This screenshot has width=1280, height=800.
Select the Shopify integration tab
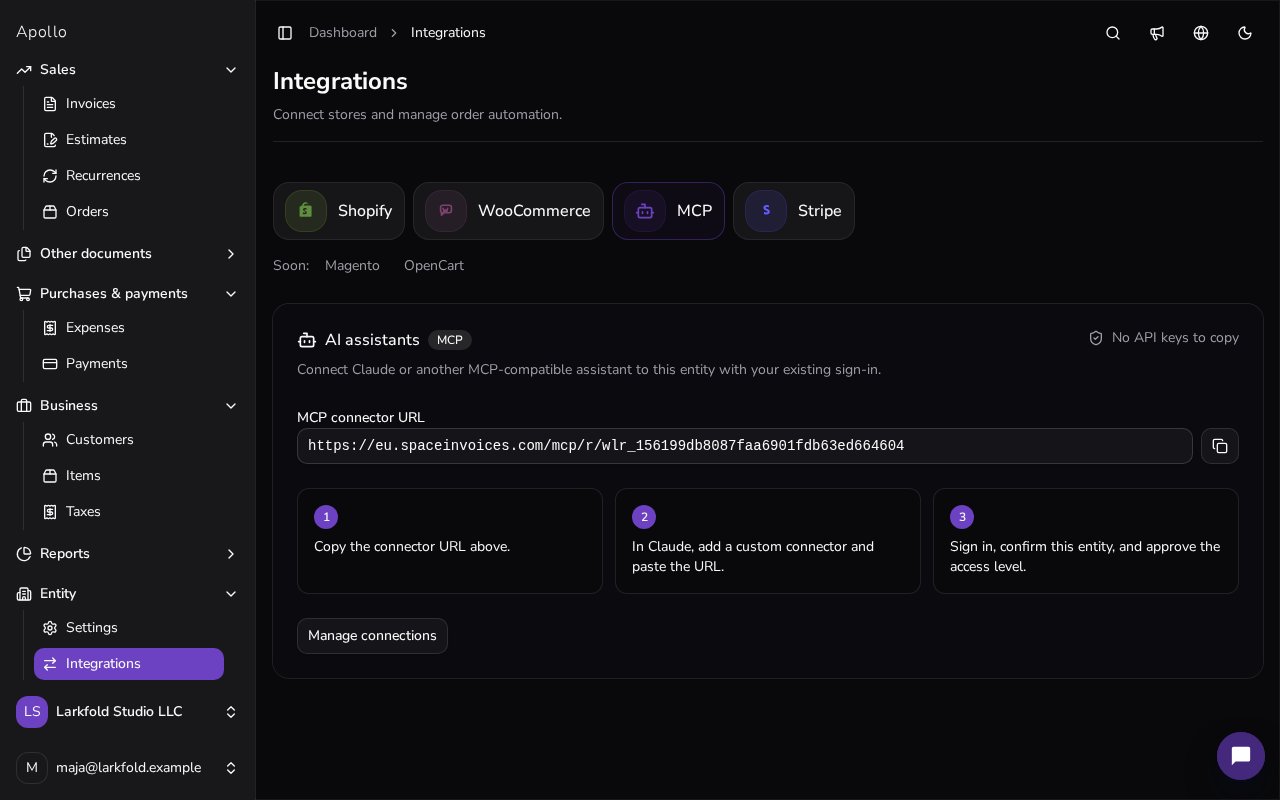point(339,211)
